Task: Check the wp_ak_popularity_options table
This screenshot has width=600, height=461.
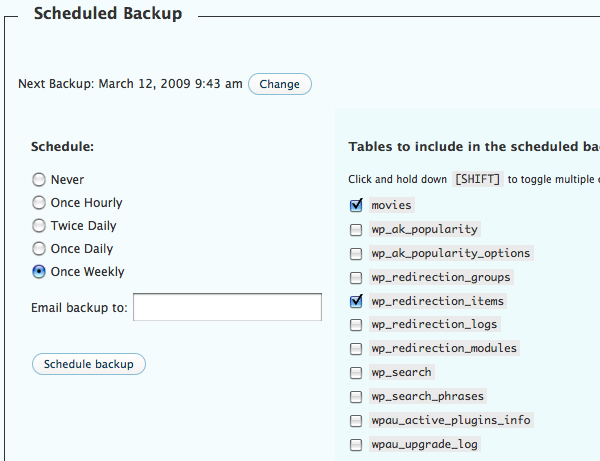Action: 356,253
